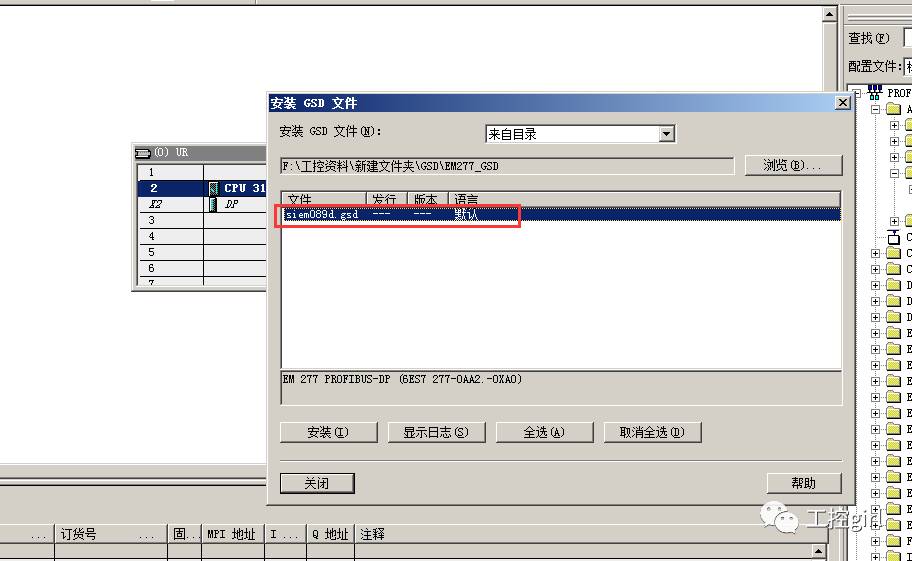Click the MPI 地址 column header
The height and width of the screenshot is (561, 912).
(233, 534)
